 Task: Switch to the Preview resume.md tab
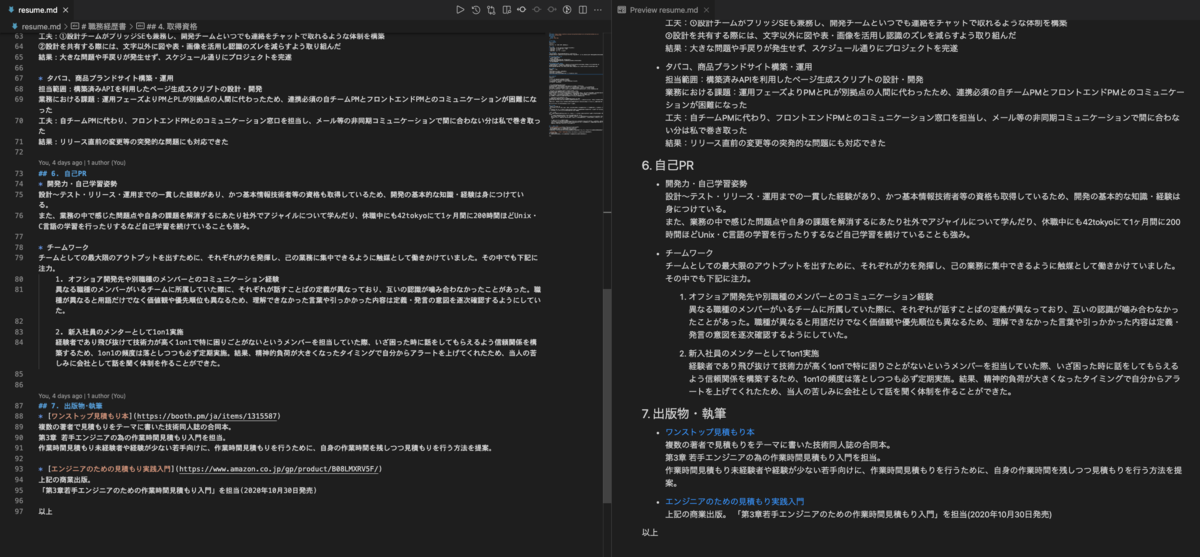663,10
